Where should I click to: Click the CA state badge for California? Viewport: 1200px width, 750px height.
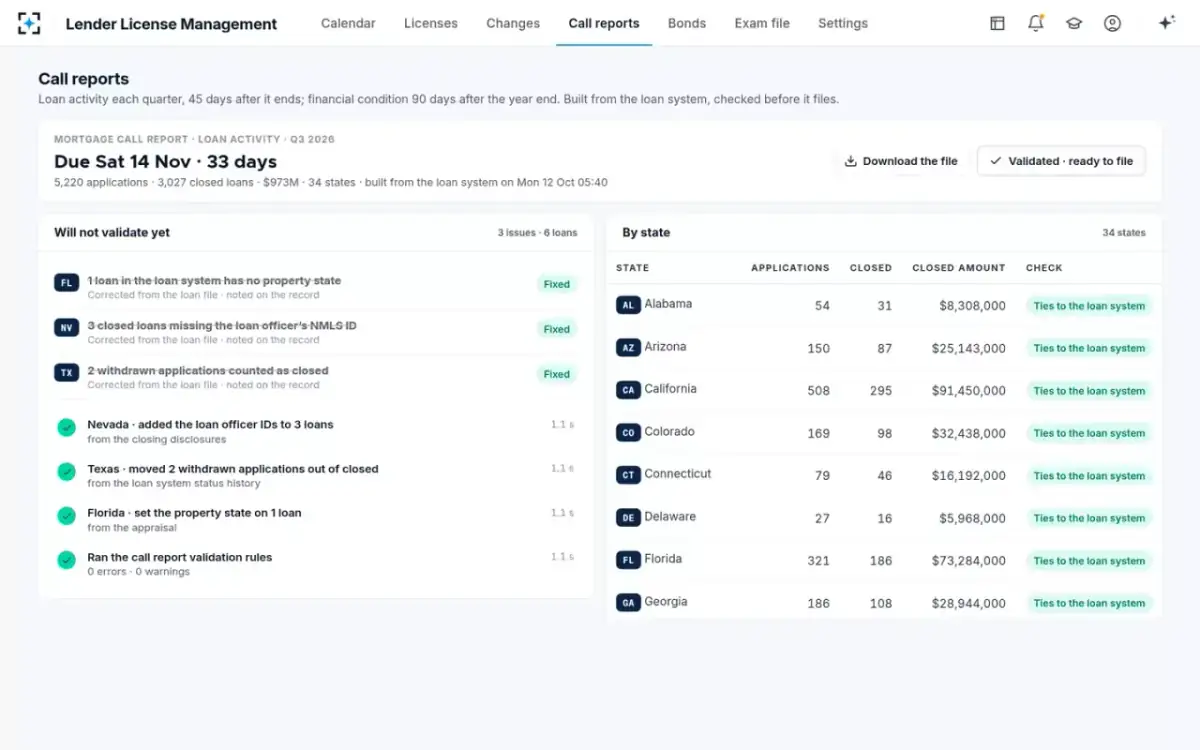[x=628, y=390]
